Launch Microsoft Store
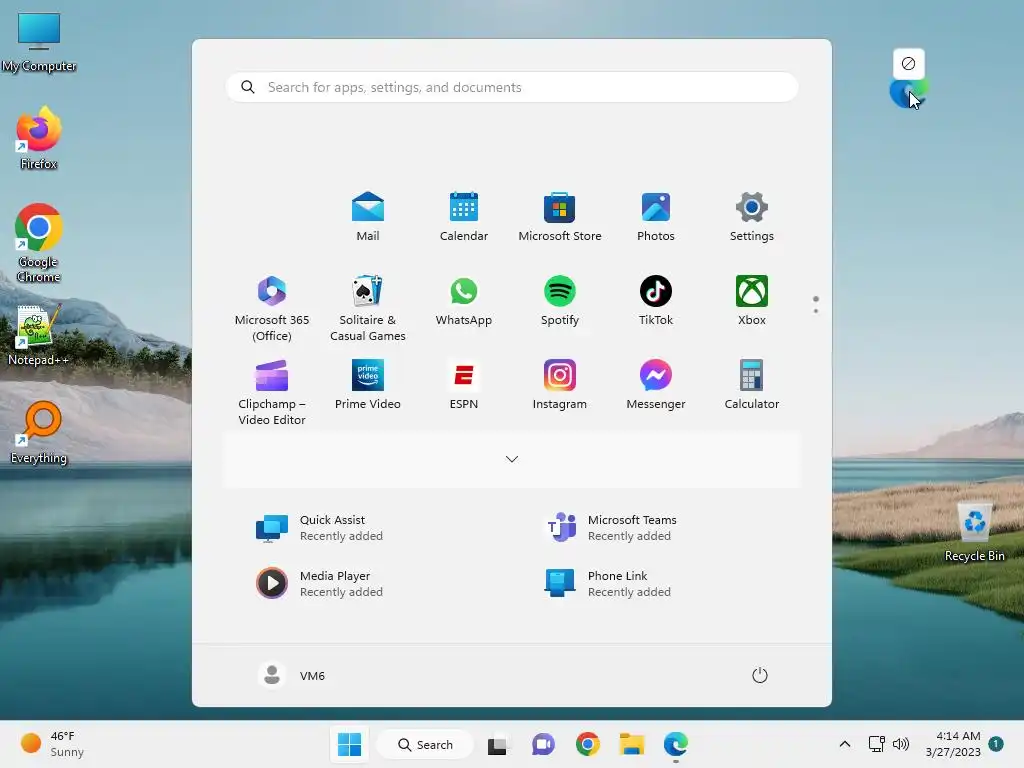The width and height of the screenshot is (1024, 768). (560, 217)
